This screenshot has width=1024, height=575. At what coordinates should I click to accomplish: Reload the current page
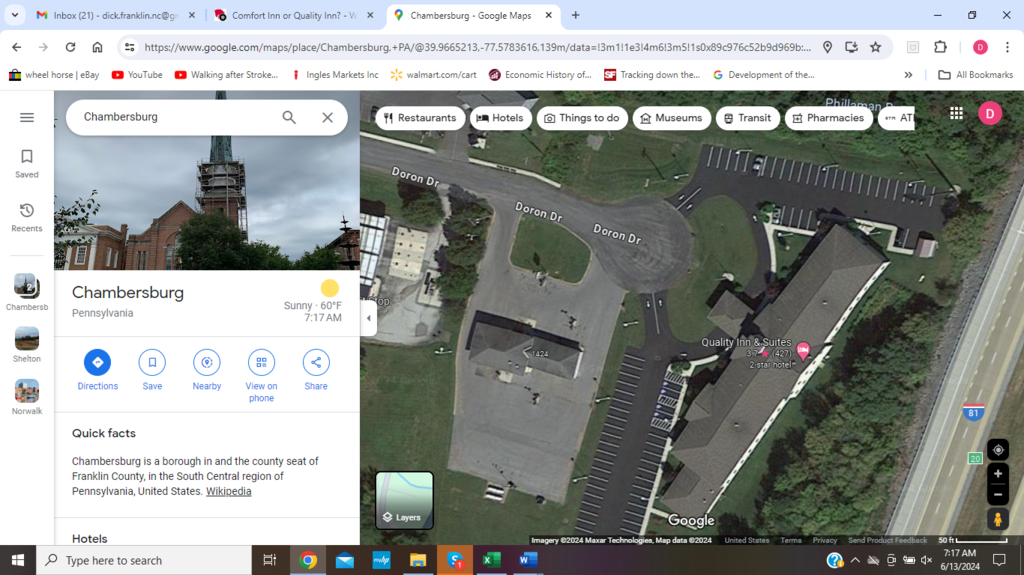[71, 47]
